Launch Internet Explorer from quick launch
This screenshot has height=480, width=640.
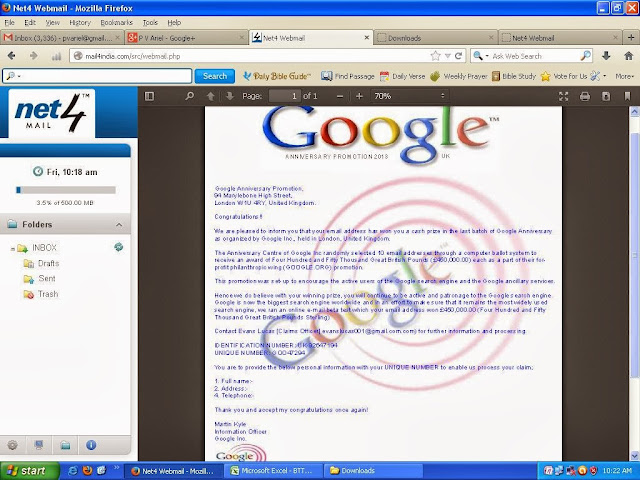click(73, 471)
